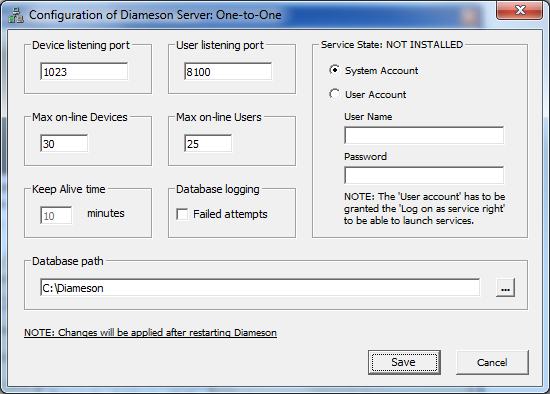Browse for database path with ellipsis button
Screen dimensions: 550x394
coord(505,288)
